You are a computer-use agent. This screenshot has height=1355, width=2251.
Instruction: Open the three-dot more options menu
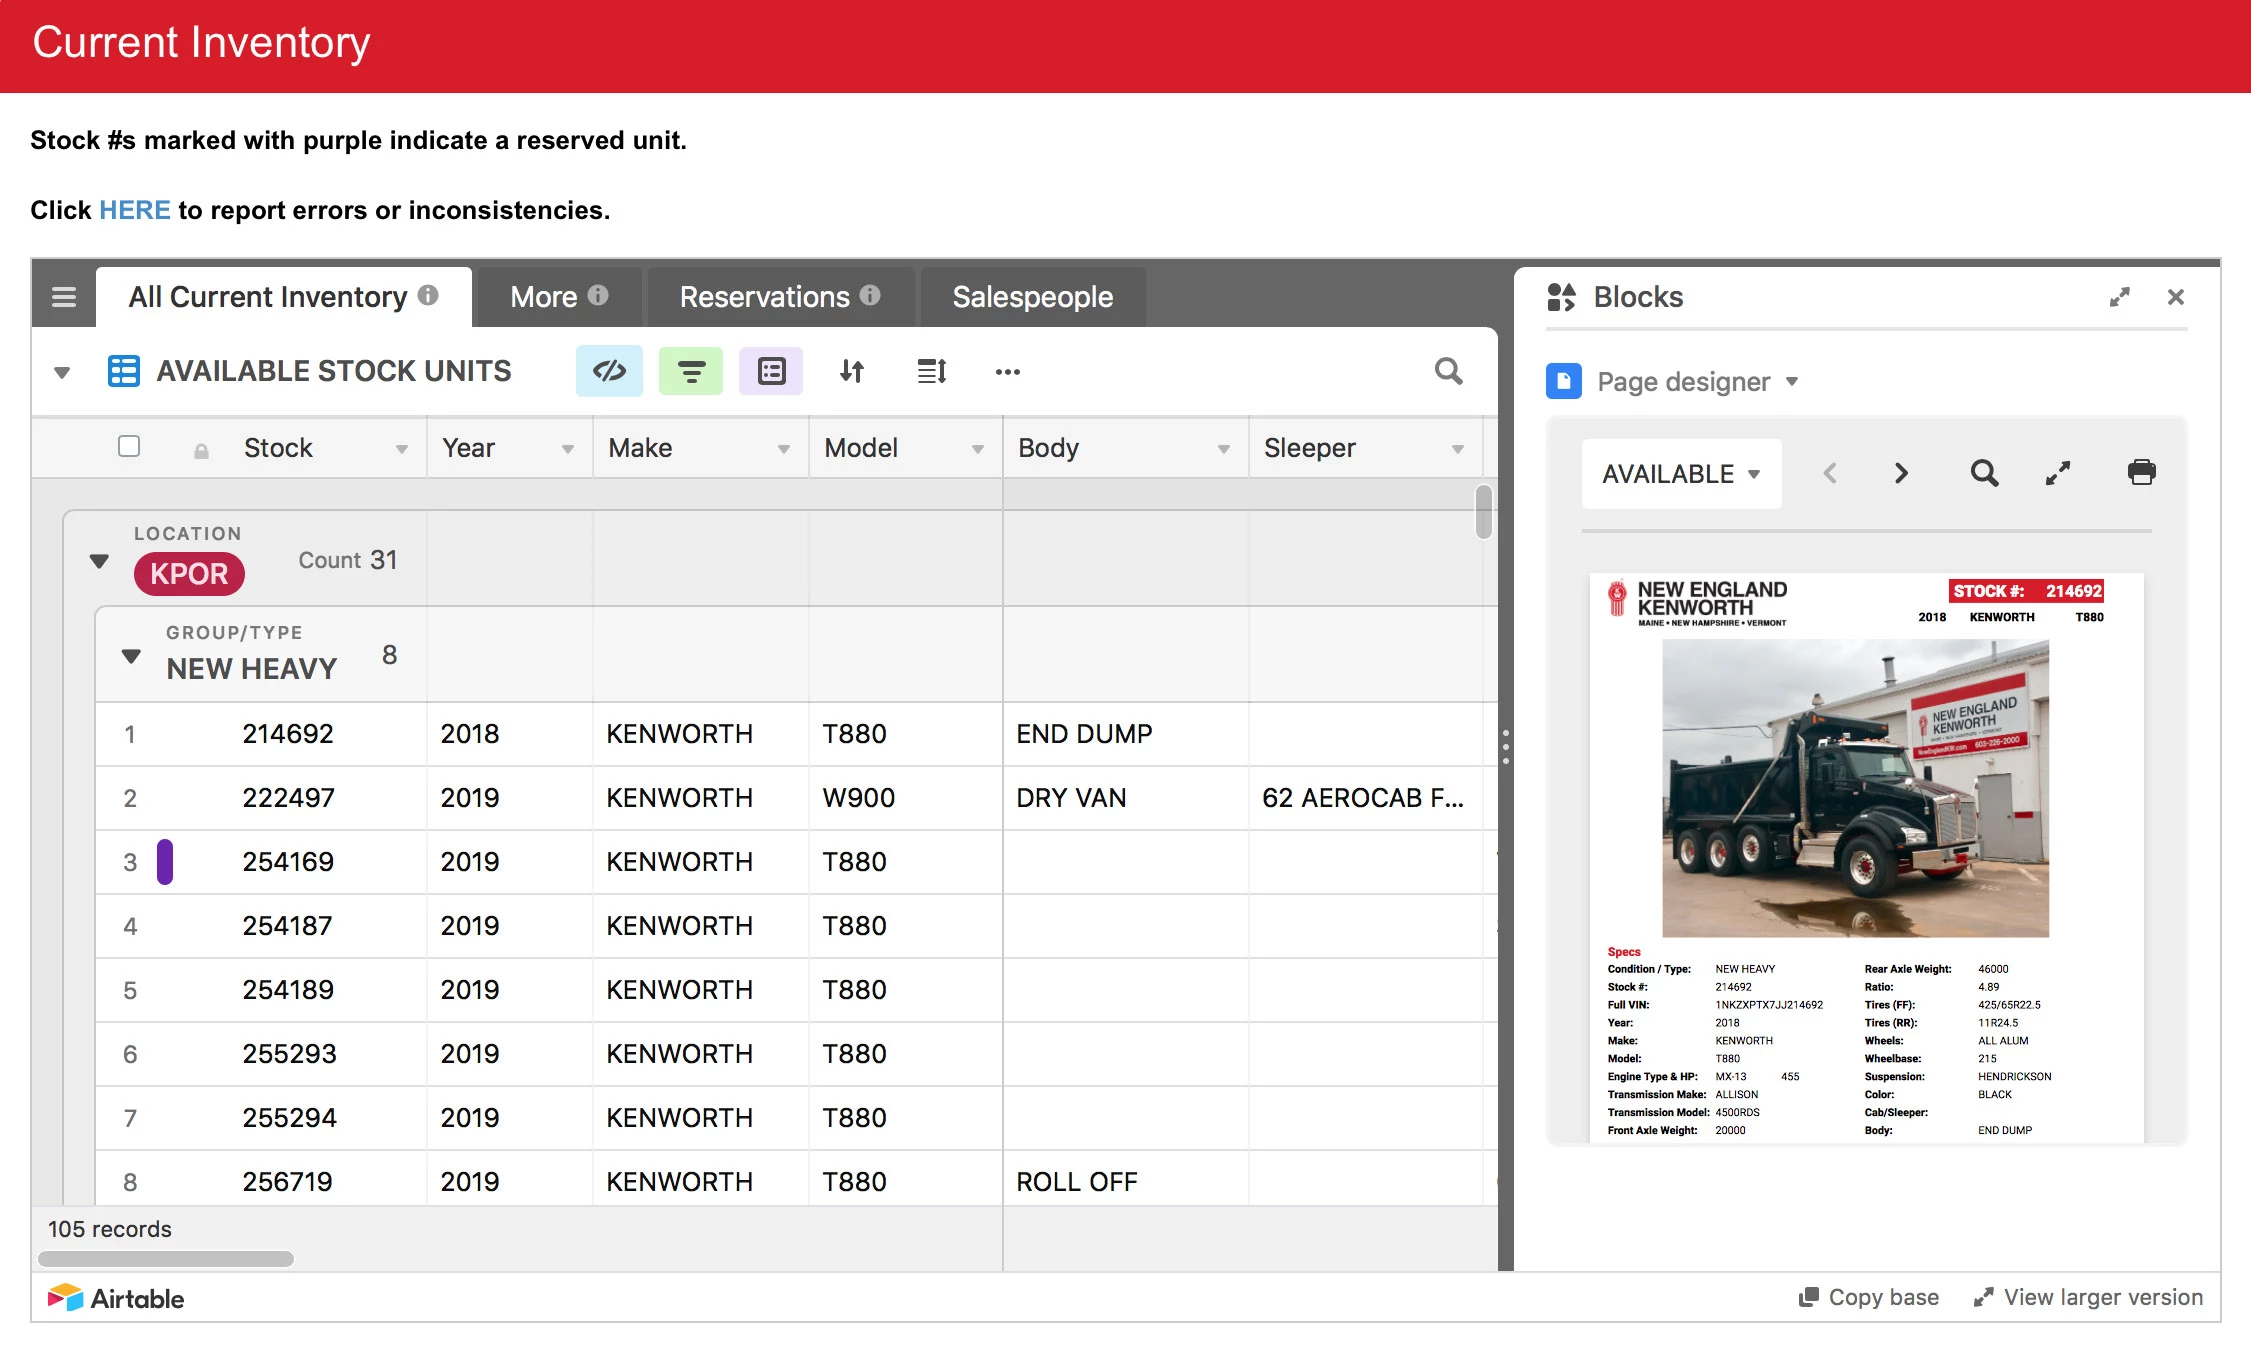[1008, 372]
